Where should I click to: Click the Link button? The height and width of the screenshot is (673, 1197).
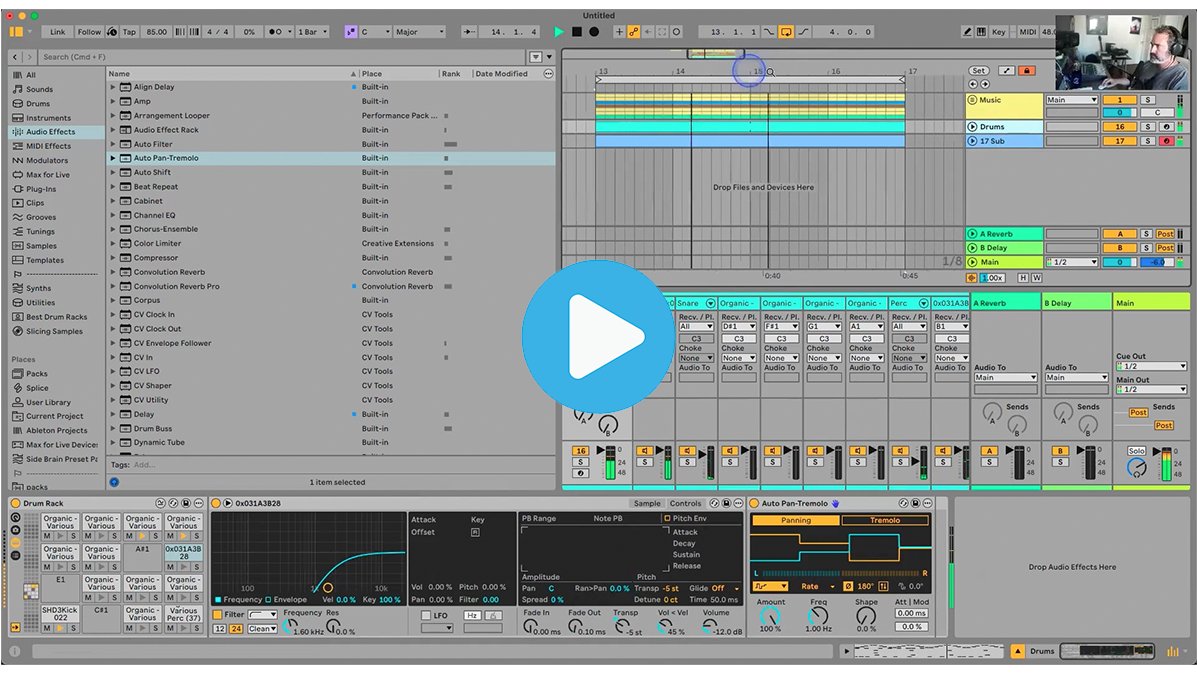pos(58,32)
